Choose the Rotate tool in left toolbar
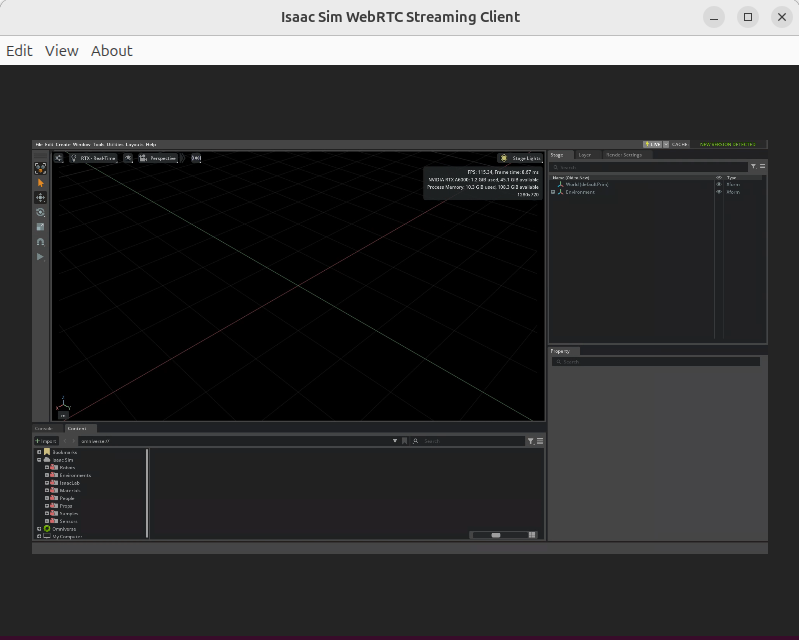The image size is (799, 640). point(41,212)
